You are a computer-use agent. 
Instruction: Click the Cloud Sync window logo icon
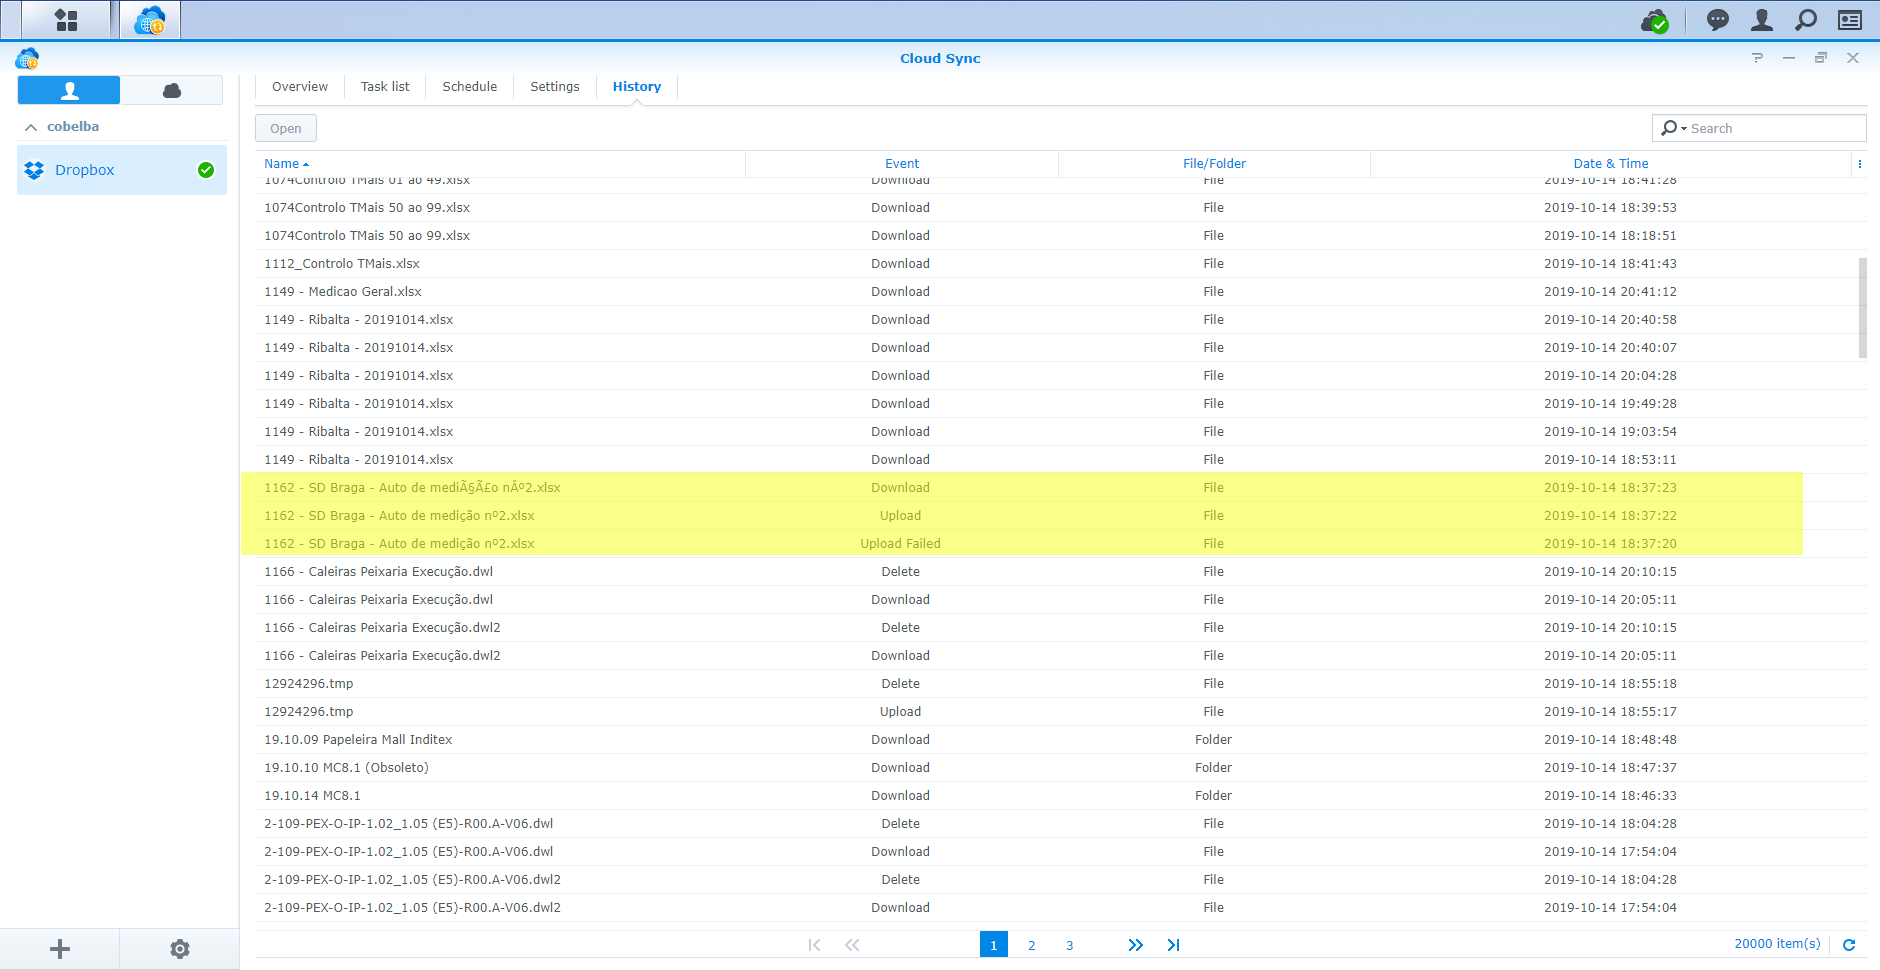(27, 58)
